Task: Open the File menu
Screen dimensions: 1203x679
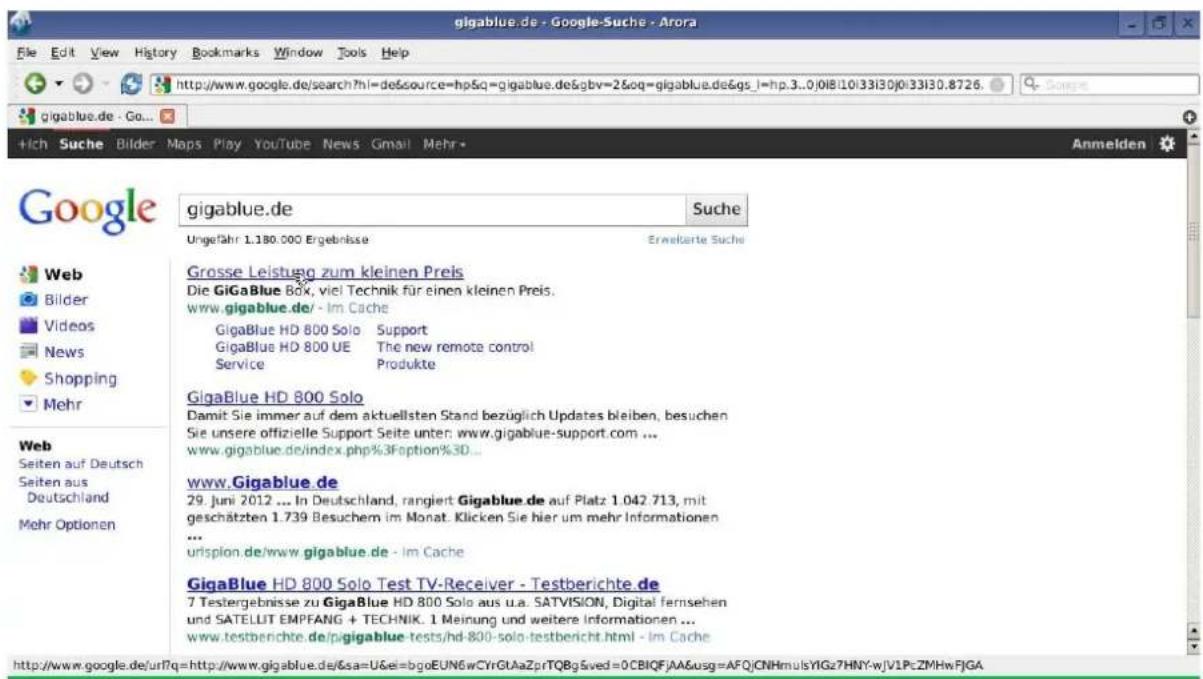Action: [x=25, y=51]
